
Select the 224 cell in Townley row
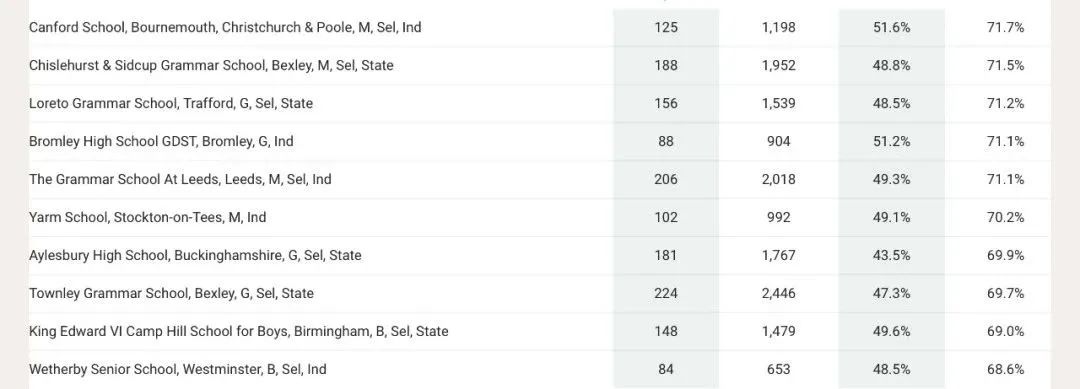[666, 293]
